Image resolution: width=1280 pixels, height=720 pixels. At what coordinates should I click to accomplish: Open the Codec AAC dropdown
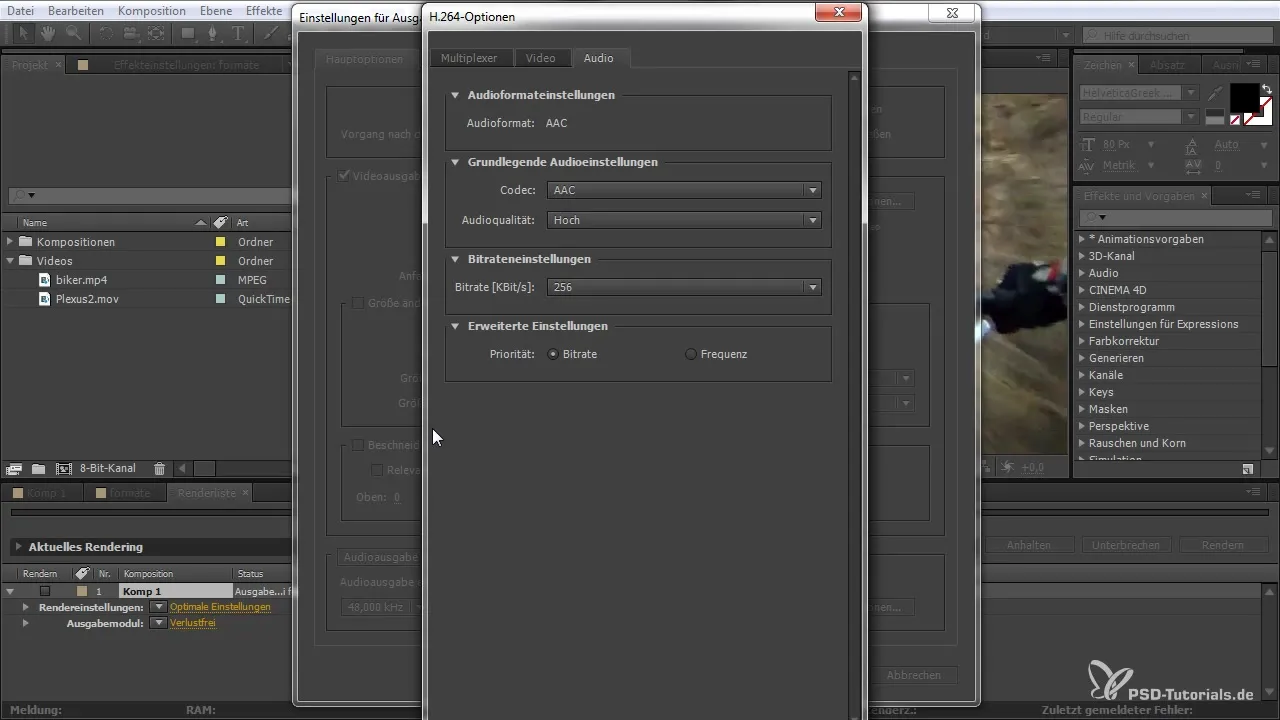point(685,190)
